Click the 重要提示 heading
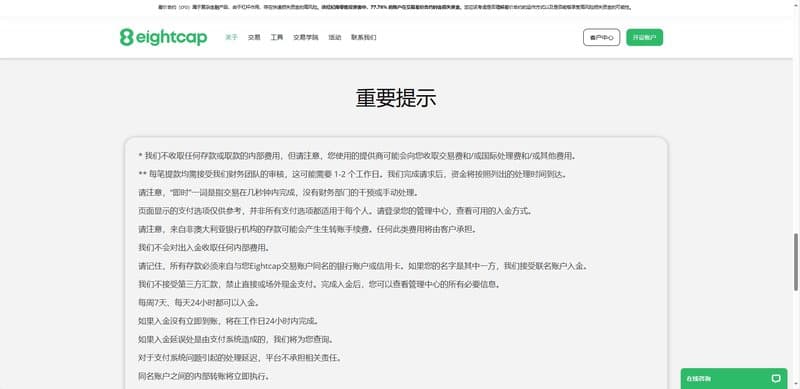The image size is (800, 389). [396, 98]
